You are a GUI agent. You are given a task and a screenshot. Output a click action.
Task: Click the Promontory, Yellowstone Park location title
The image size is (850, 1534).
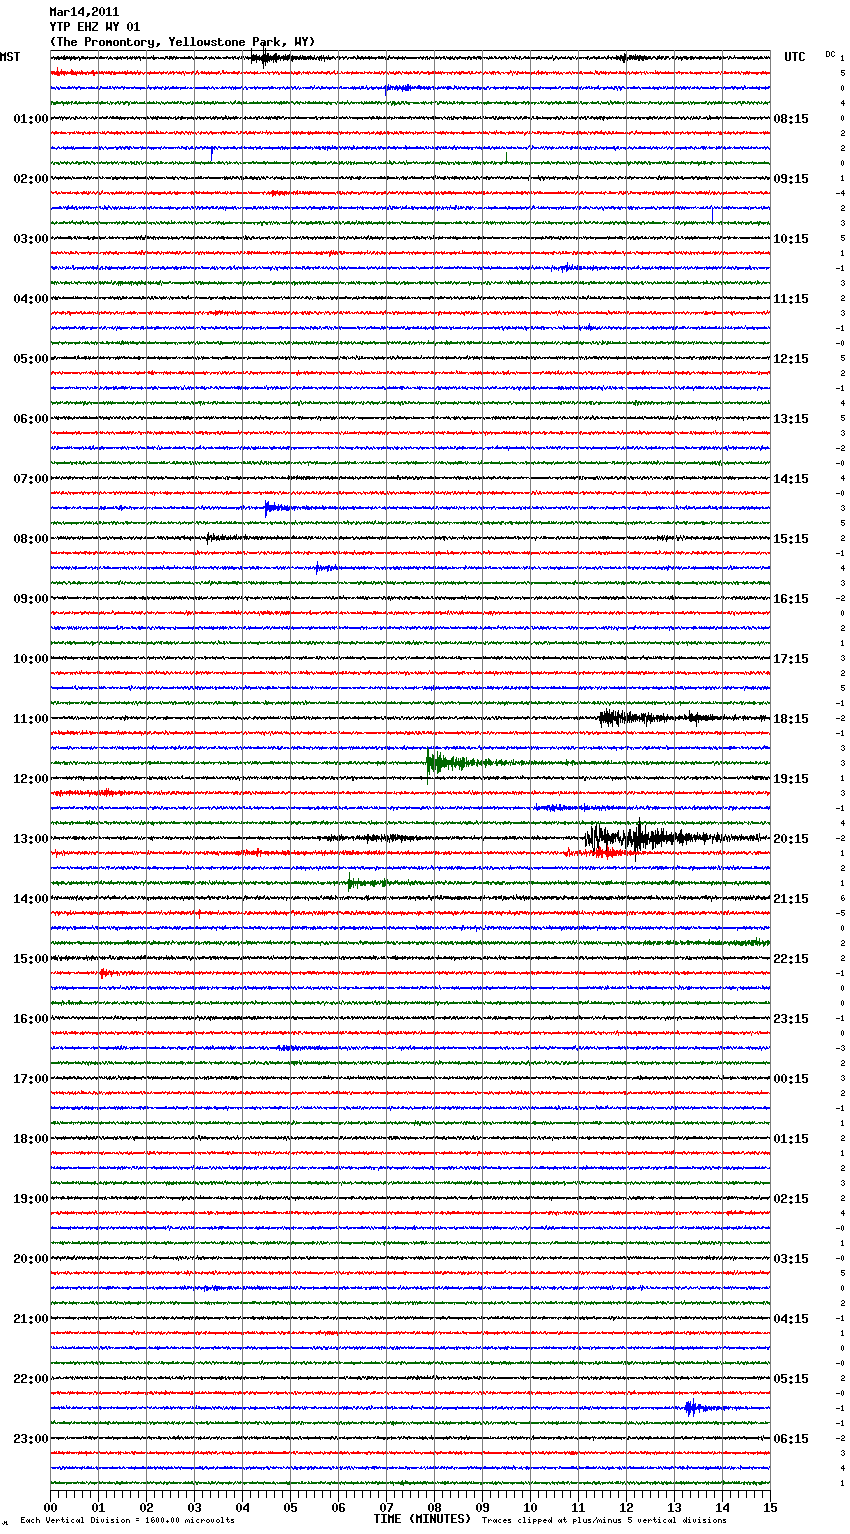click(x=182, y=42)
